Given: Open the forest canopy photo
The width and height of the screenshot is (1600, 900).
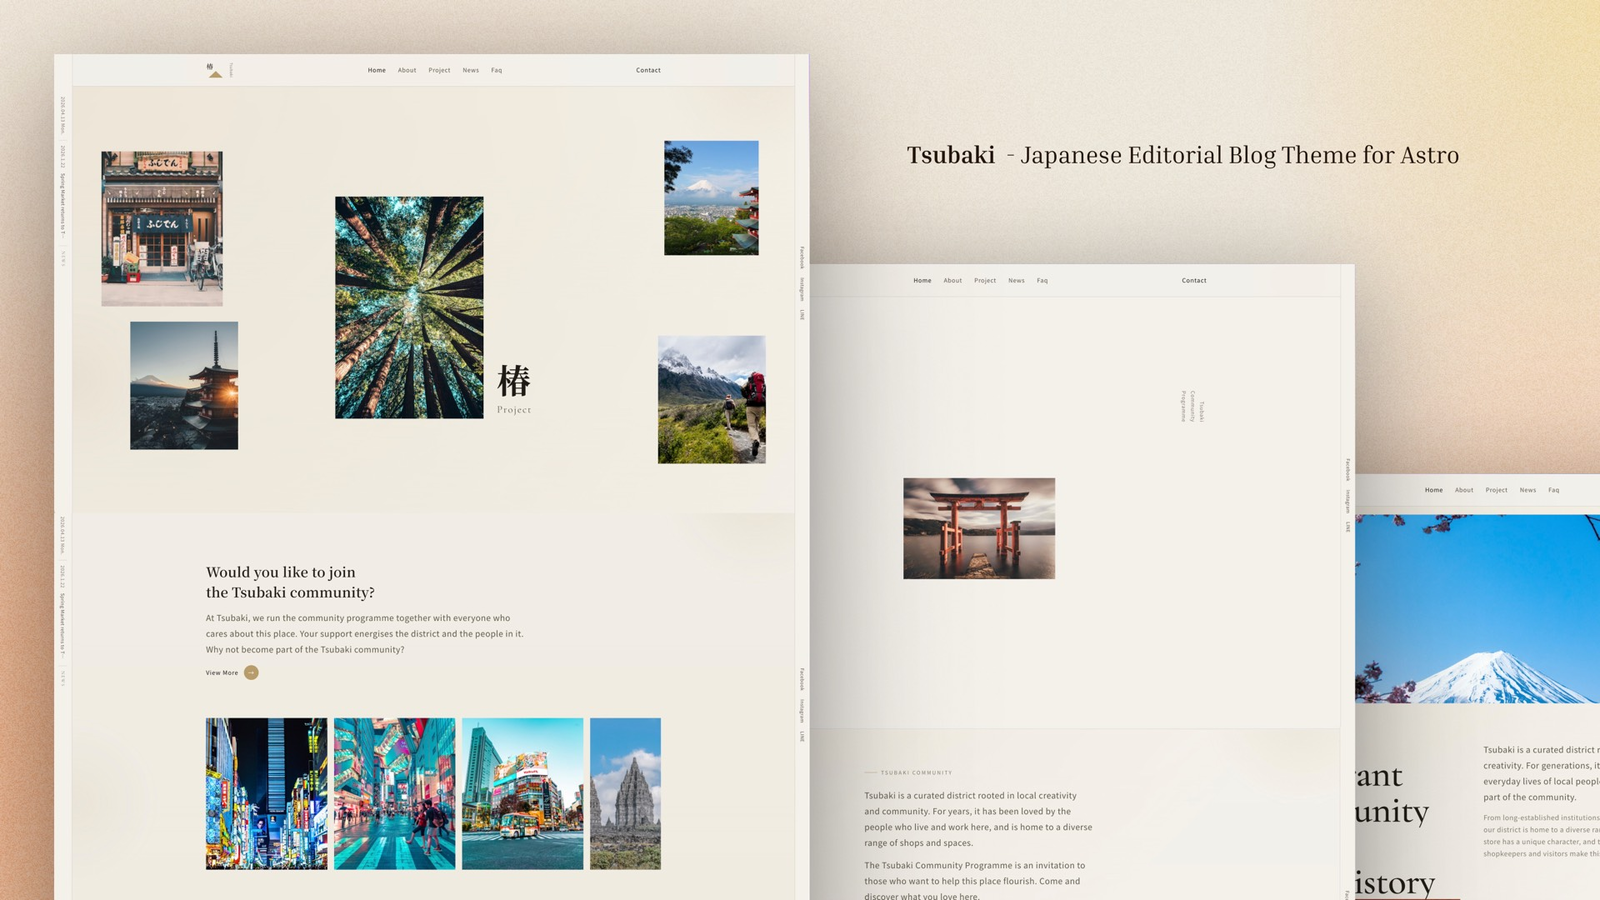Looking at the screenshot, I should [x=409, y=307].
